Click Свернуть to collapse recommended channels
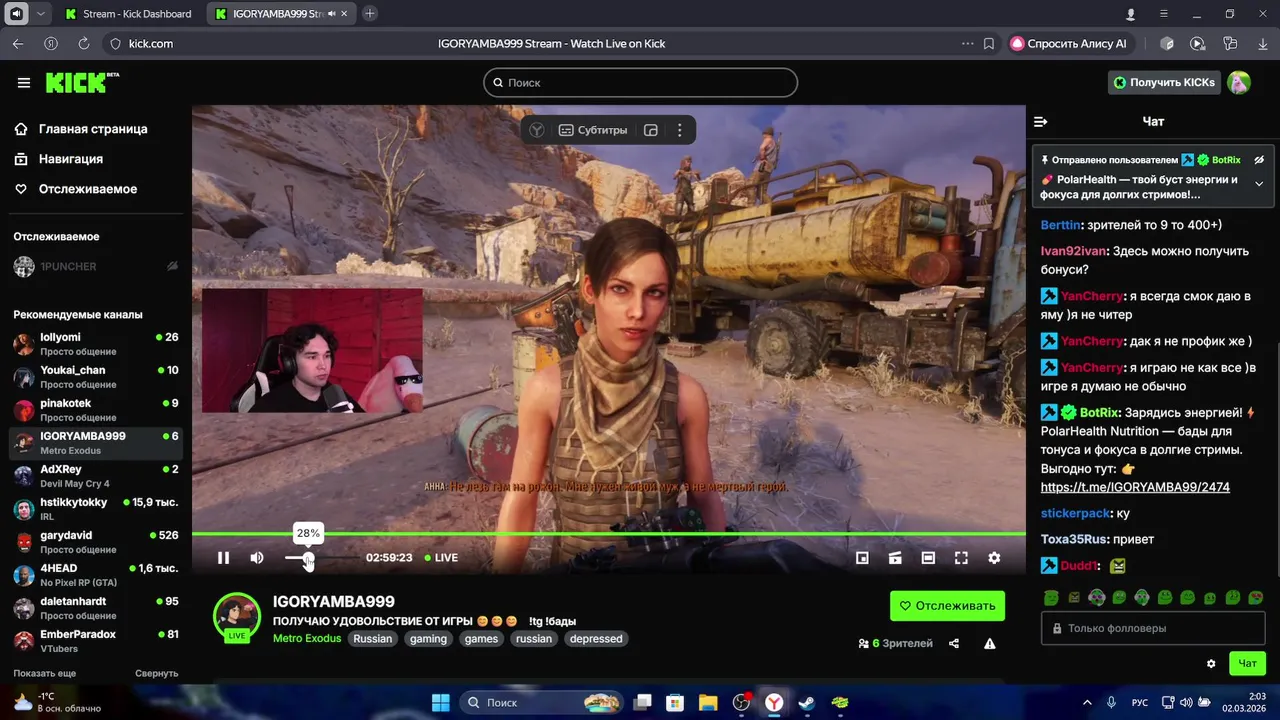Image resolution: width=1280 pixels, height=720 pixels. coord(157,673)
